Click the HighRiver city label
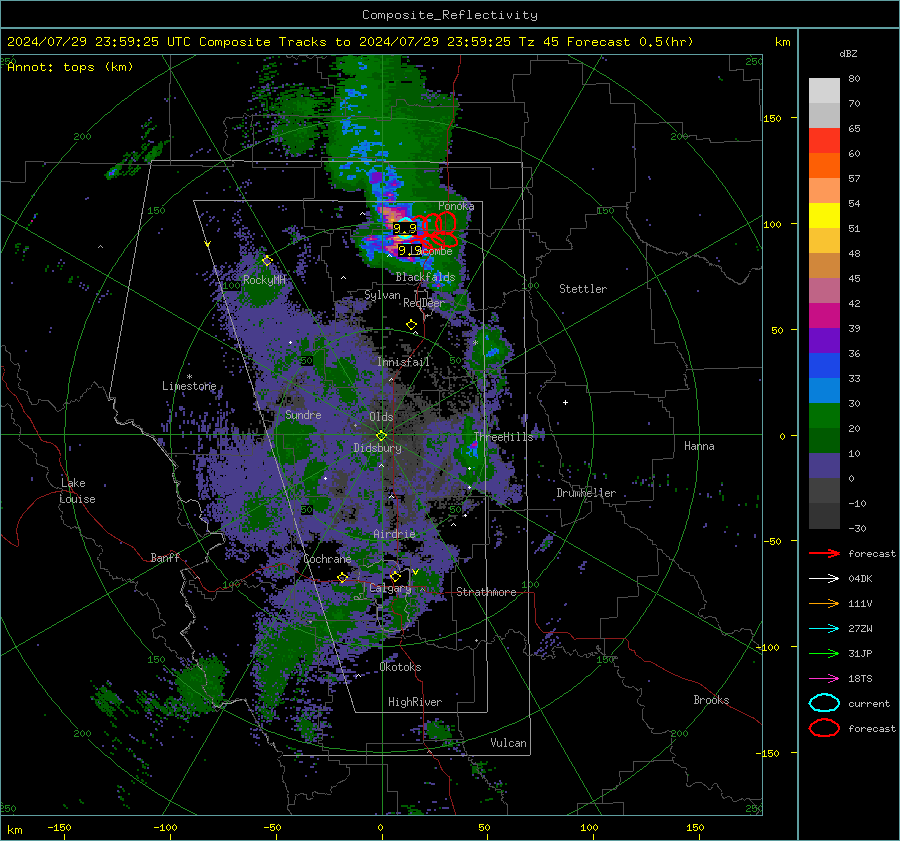 pyautogui.click(x=415, y=702)
